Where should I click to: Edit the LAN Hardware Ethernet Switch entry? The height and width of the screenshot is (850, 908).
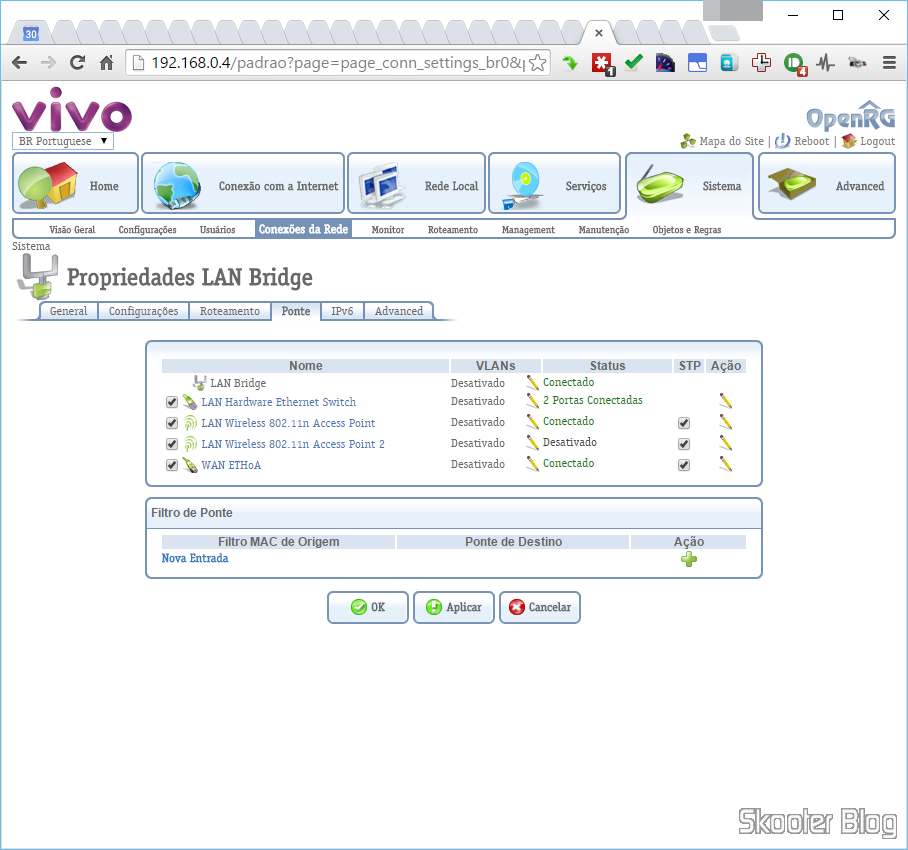coord(725,401)
